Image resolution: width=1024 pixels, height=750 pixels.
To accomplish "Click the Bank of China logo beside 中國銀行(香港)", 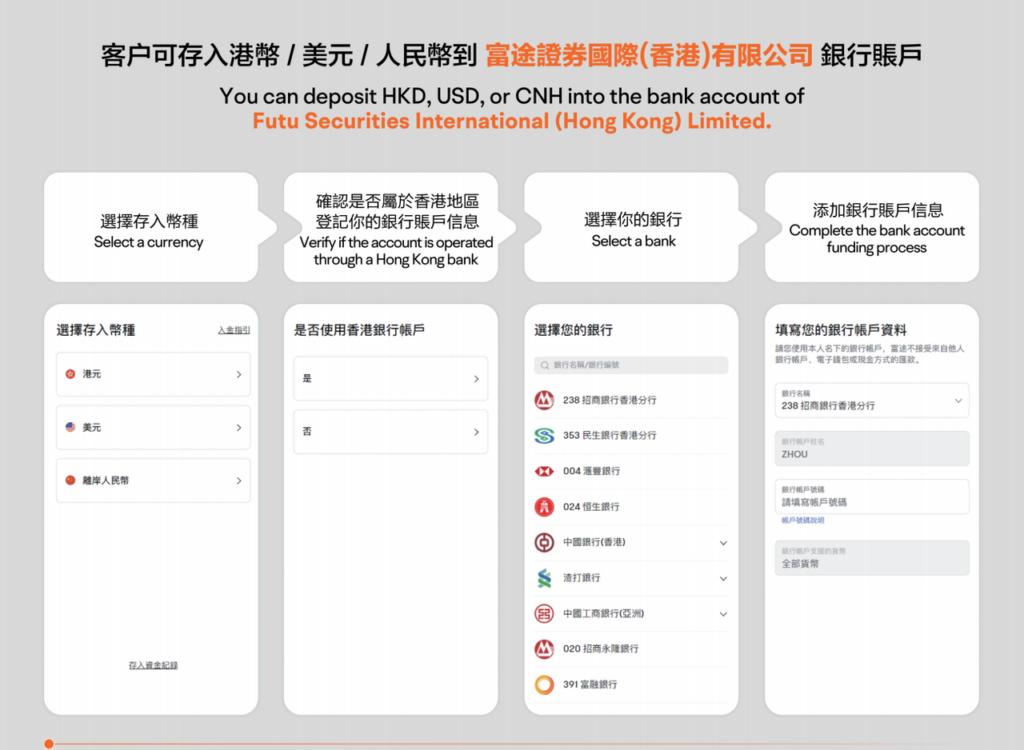I will pos(544,542).
